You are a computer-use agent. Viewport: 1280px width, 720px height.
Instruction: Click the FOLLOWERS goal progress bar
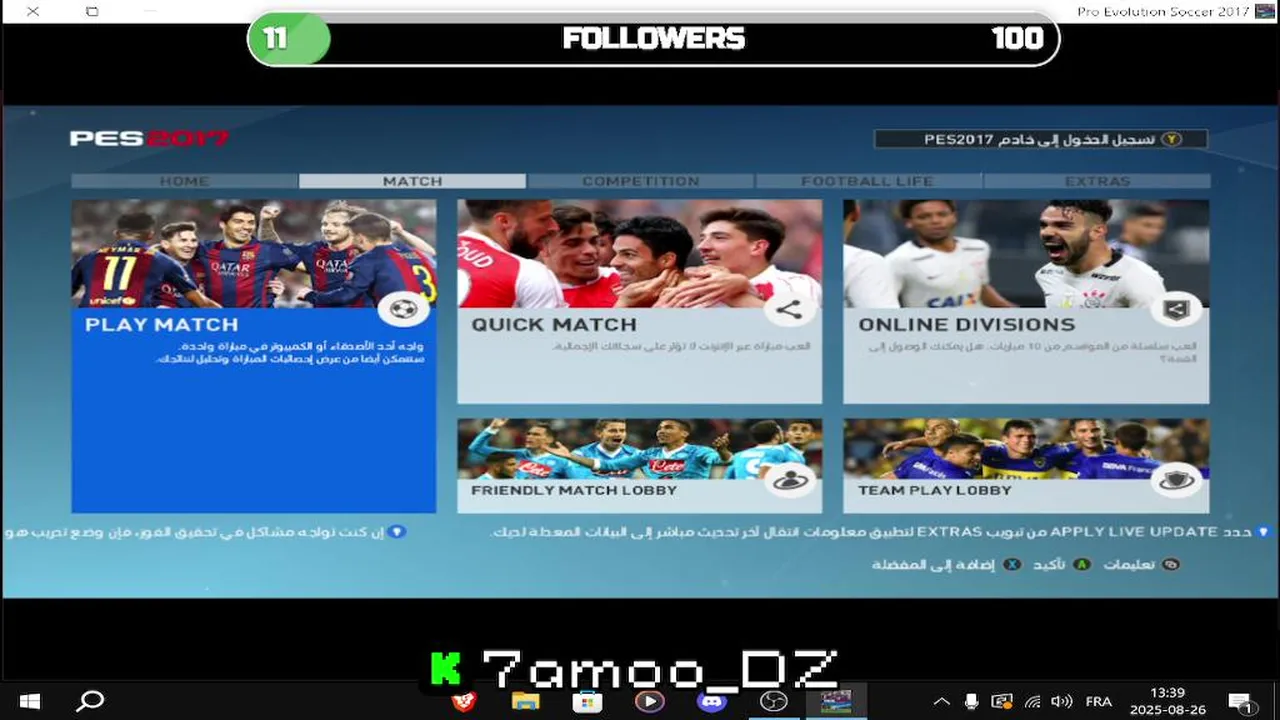(x=653, y=39)
